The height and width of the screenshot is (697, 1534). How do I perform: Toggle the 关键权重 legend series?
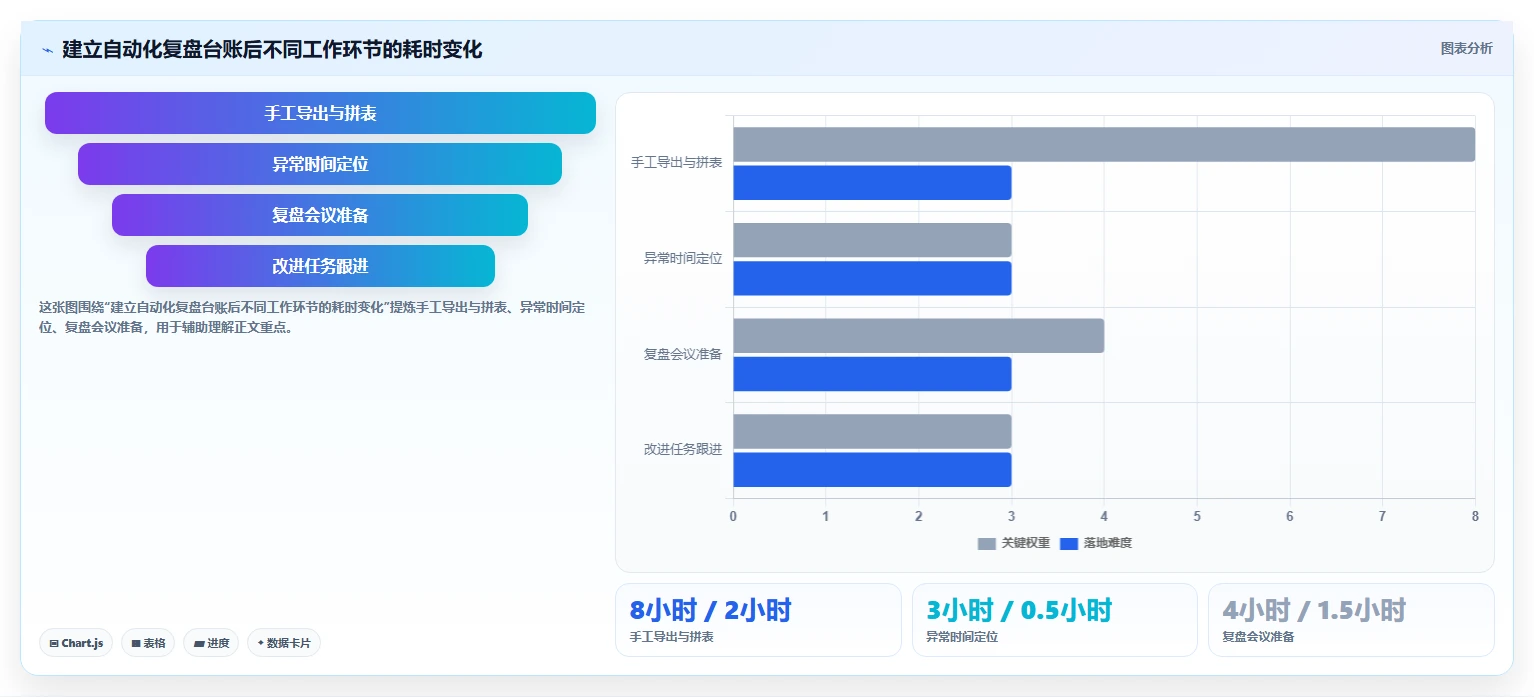tap(1013, 543)
